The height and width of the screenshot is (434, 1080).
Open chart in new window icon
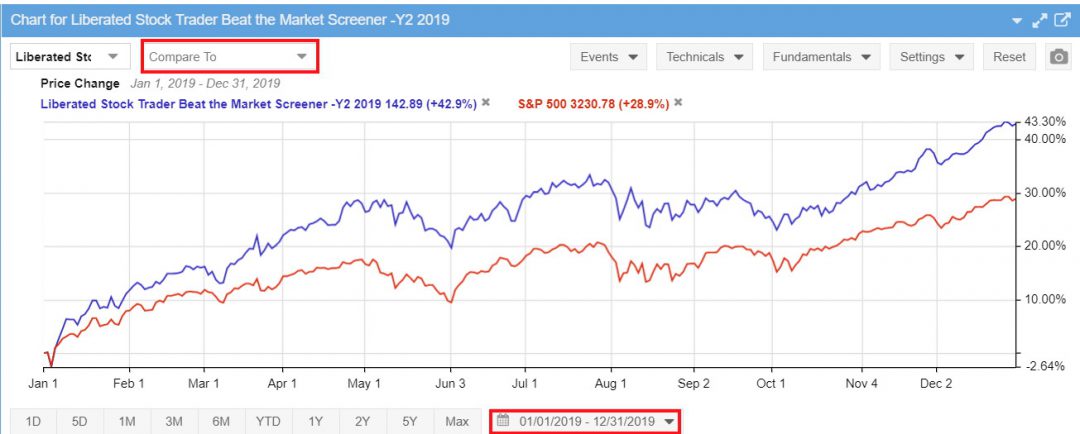(x=1061, y=20)
